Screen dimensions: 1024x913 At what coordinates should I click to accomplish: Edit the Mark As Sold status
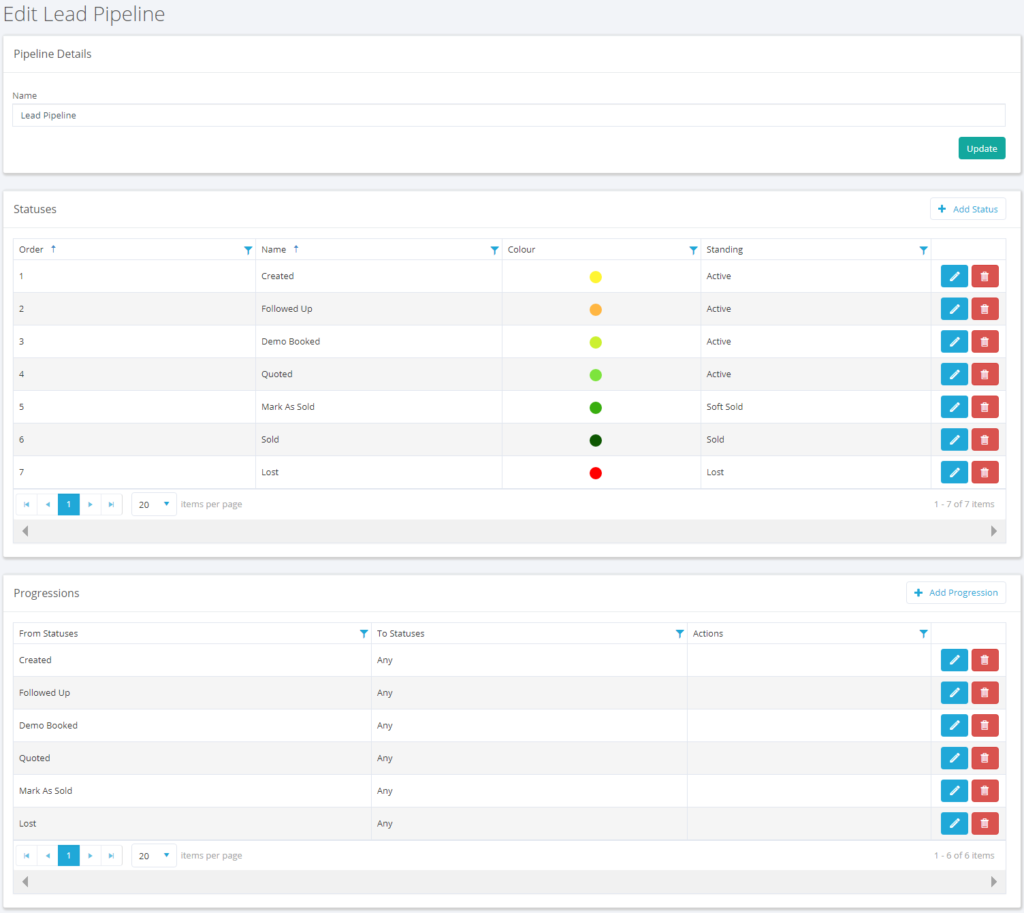click(x=954, y=407)
